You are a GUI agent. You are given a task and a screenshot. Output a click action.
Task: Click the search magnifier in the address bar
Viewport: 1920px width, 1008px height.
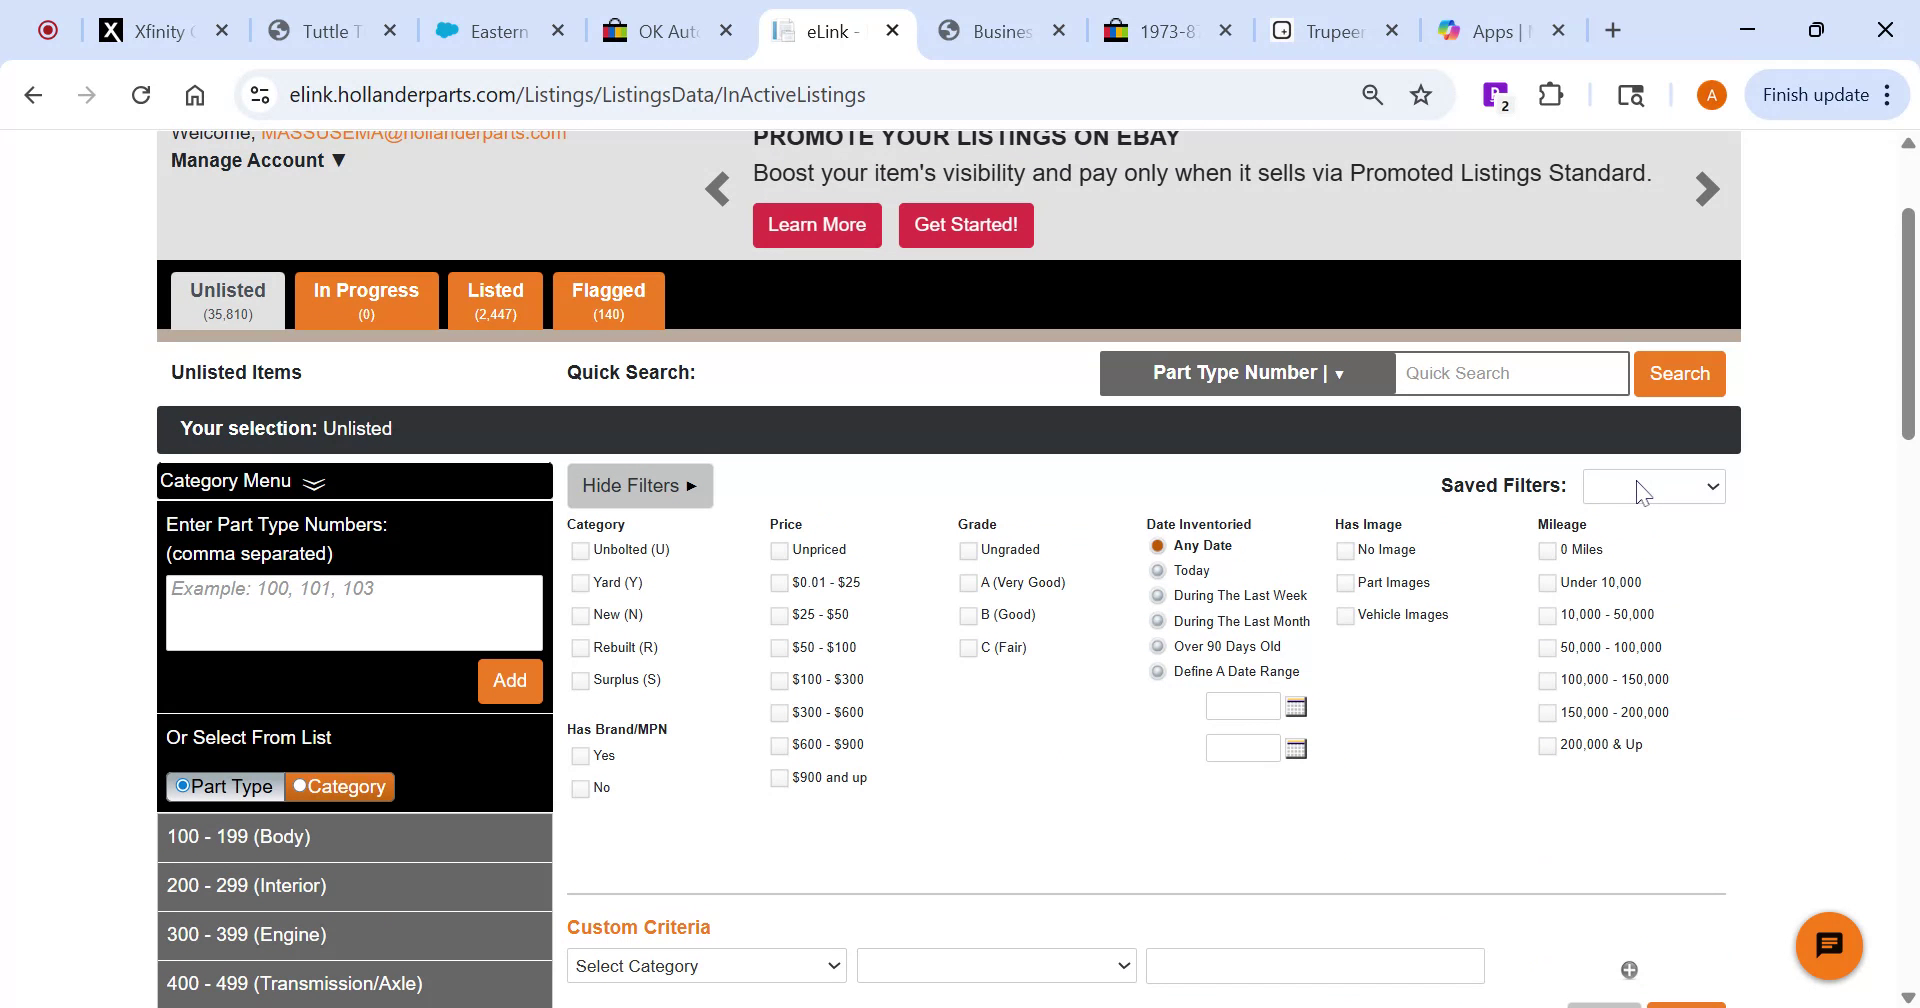click(x=1371, y=94)
